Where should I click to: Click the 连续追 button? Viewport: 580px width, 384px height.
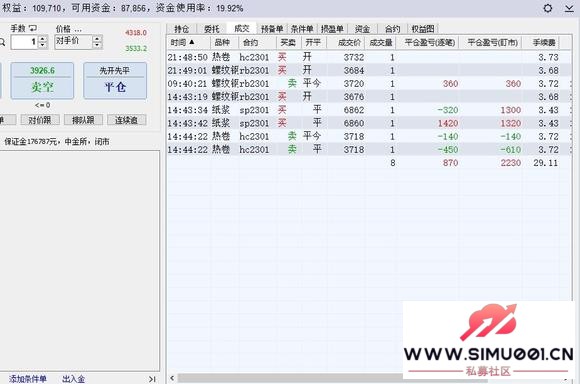coord(127,120)
